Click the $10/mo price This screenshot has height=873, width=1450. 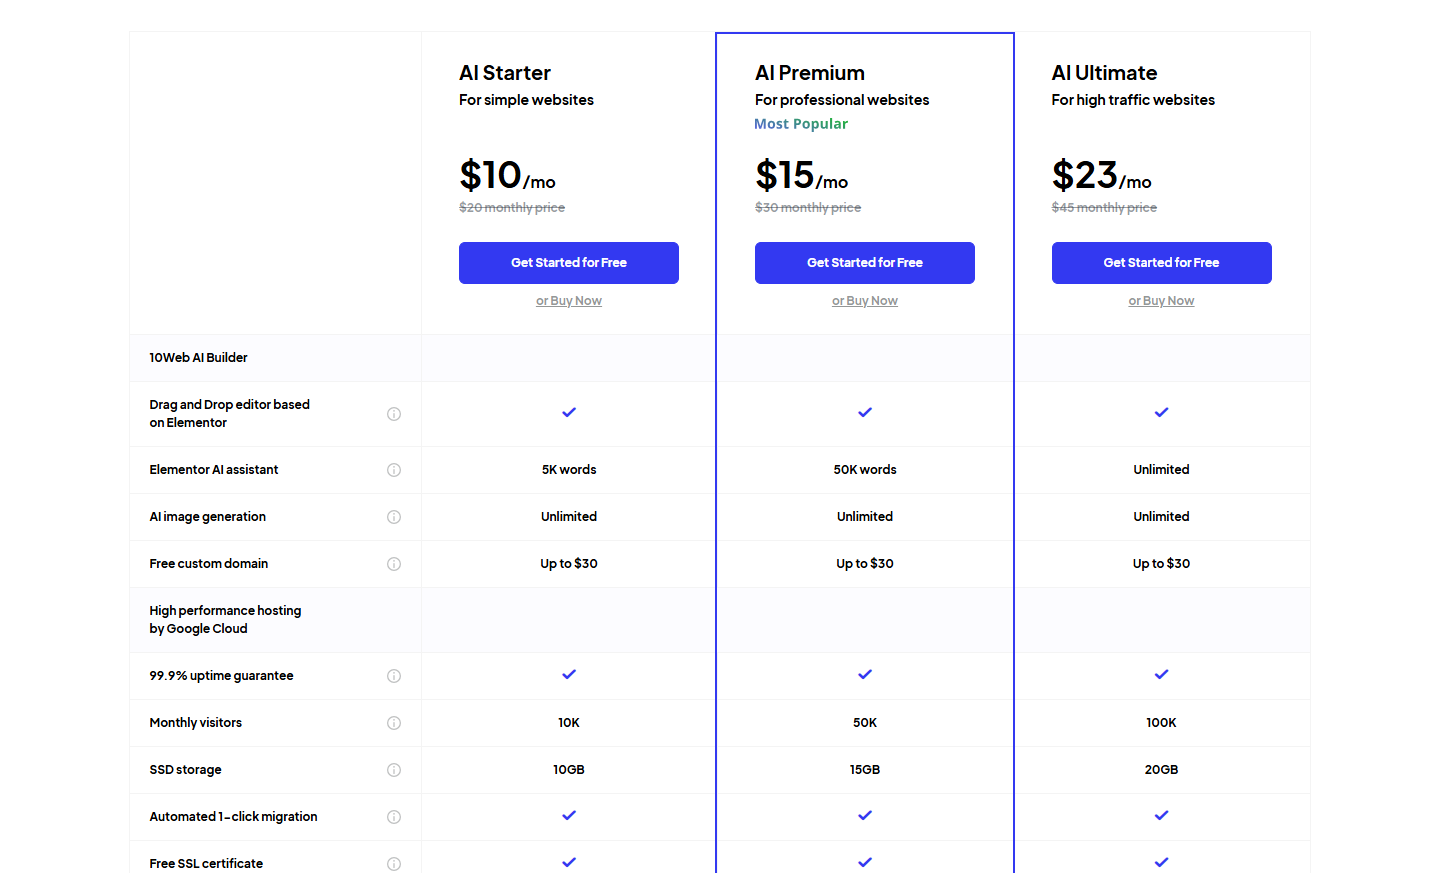tap(507, 176)
